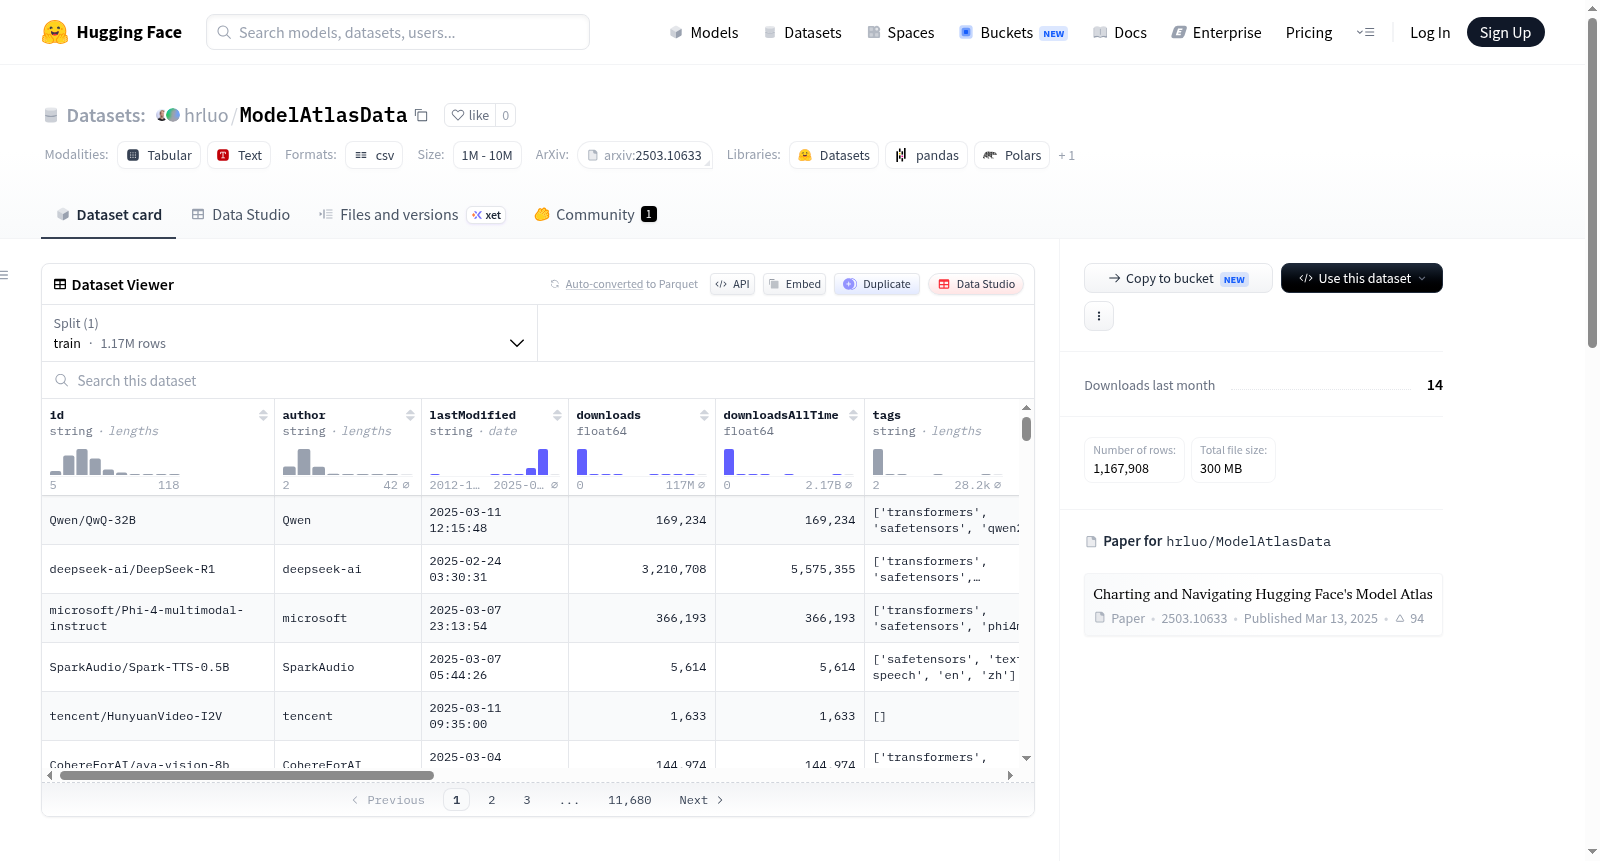
Task: Go to page 2 of the dataset
Action: coord(492,800)
